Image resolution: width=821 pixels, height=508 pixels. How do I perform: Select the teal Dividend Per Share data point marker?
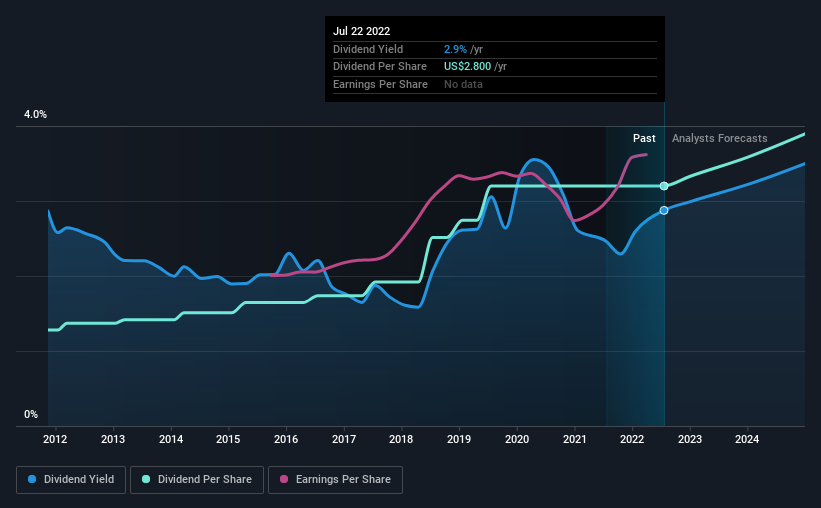[664, 186]
